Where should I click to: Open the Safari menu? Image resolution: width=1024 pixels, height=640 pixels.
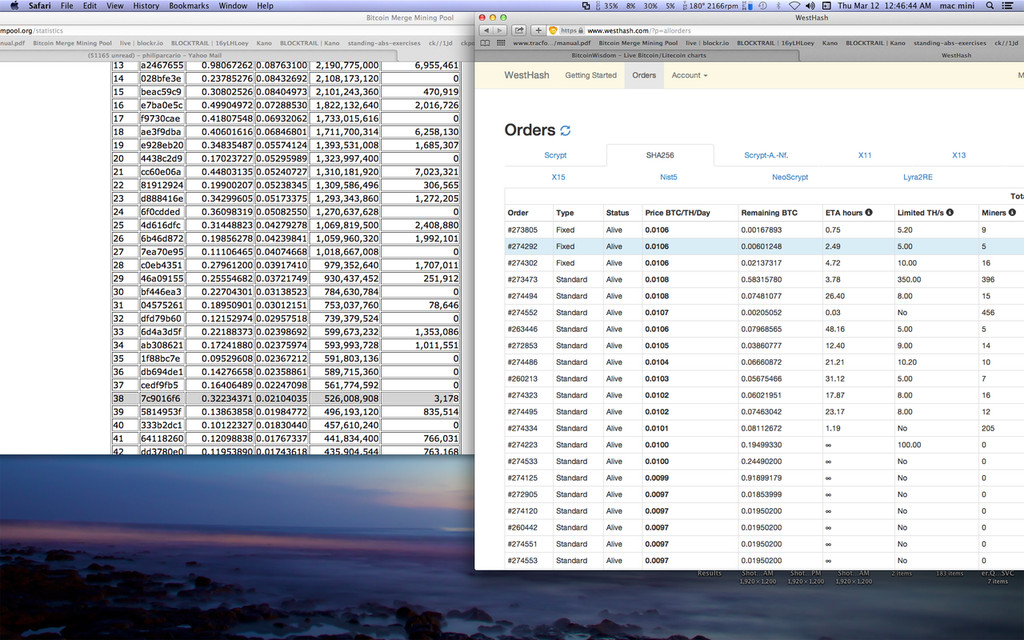click(40, 6)
